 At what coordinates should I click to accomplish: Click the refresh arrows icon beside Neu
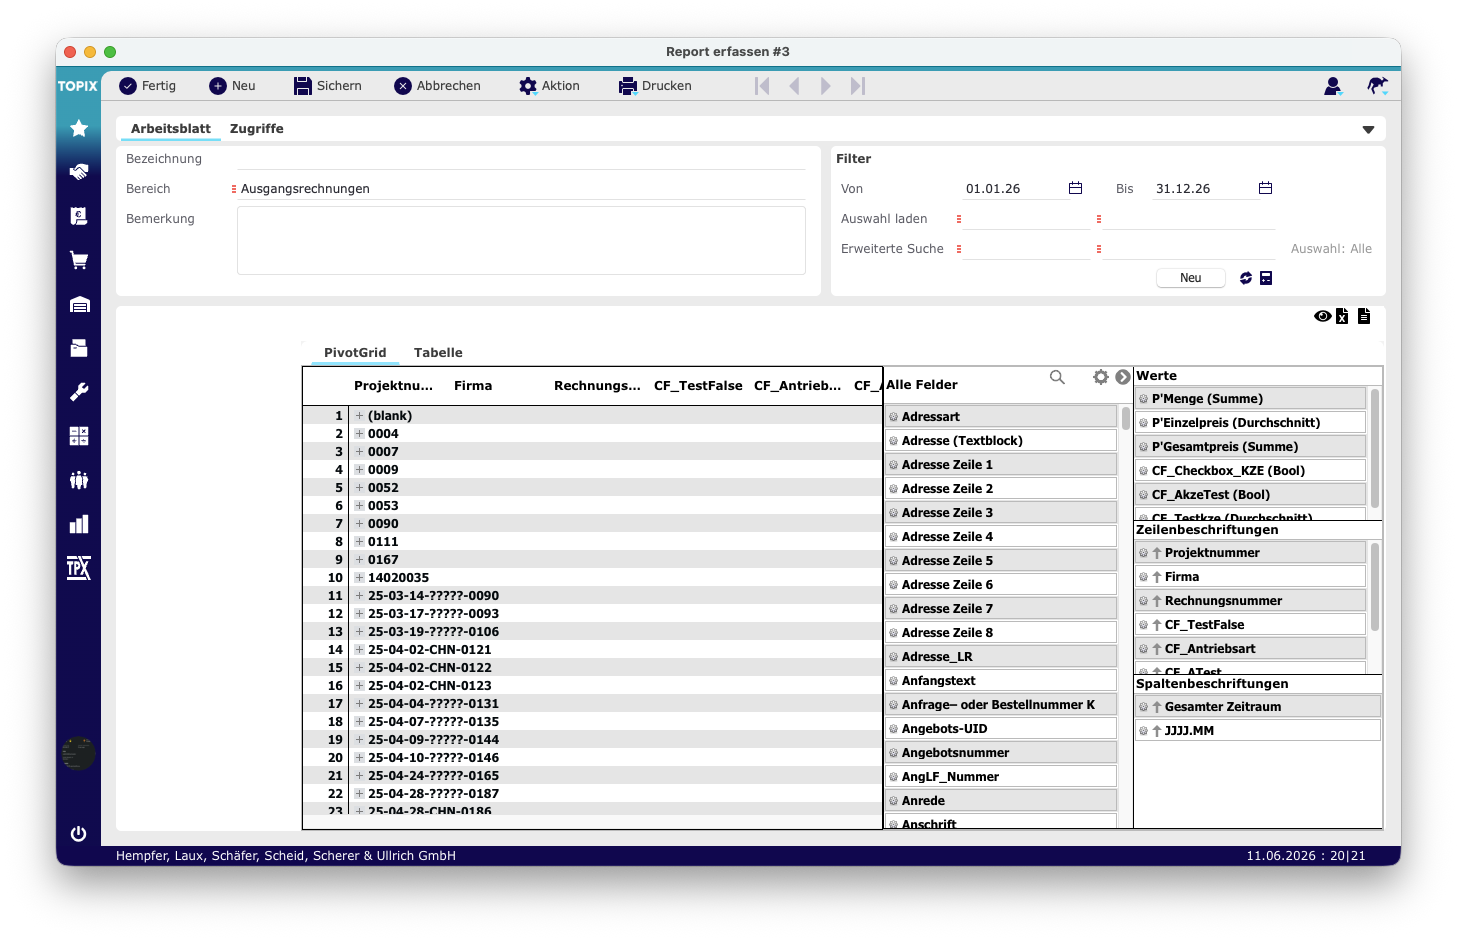(x=1246, y=278)
